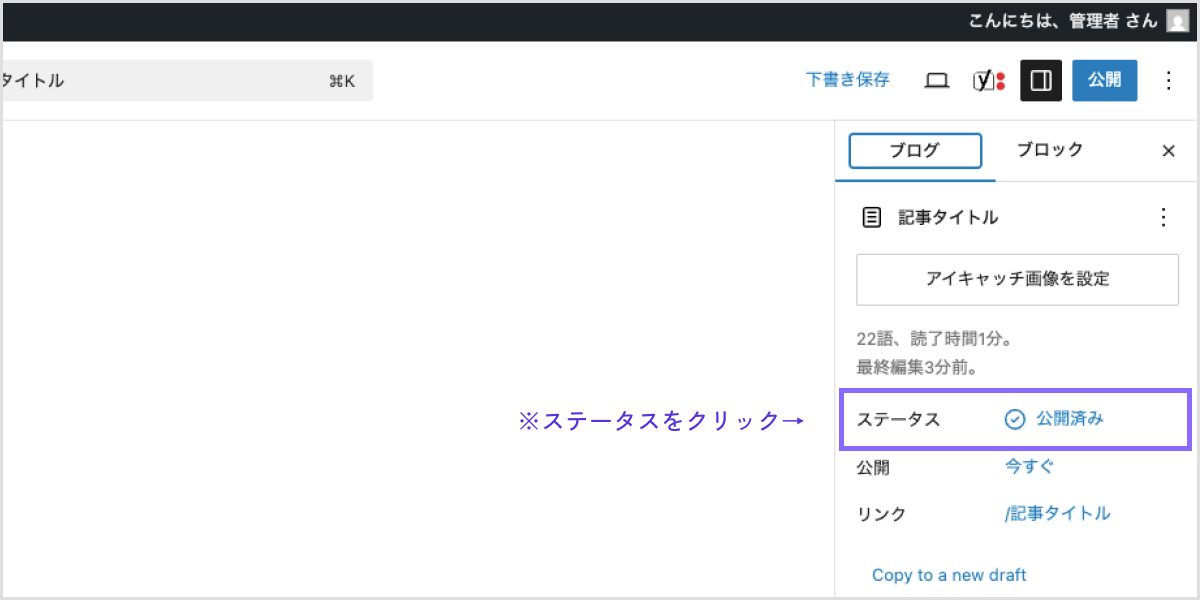The height and width of the screenshot is (600, 1200).
Task: Click アイキャッチ画像を設定 button
Action: [1017, 279]
